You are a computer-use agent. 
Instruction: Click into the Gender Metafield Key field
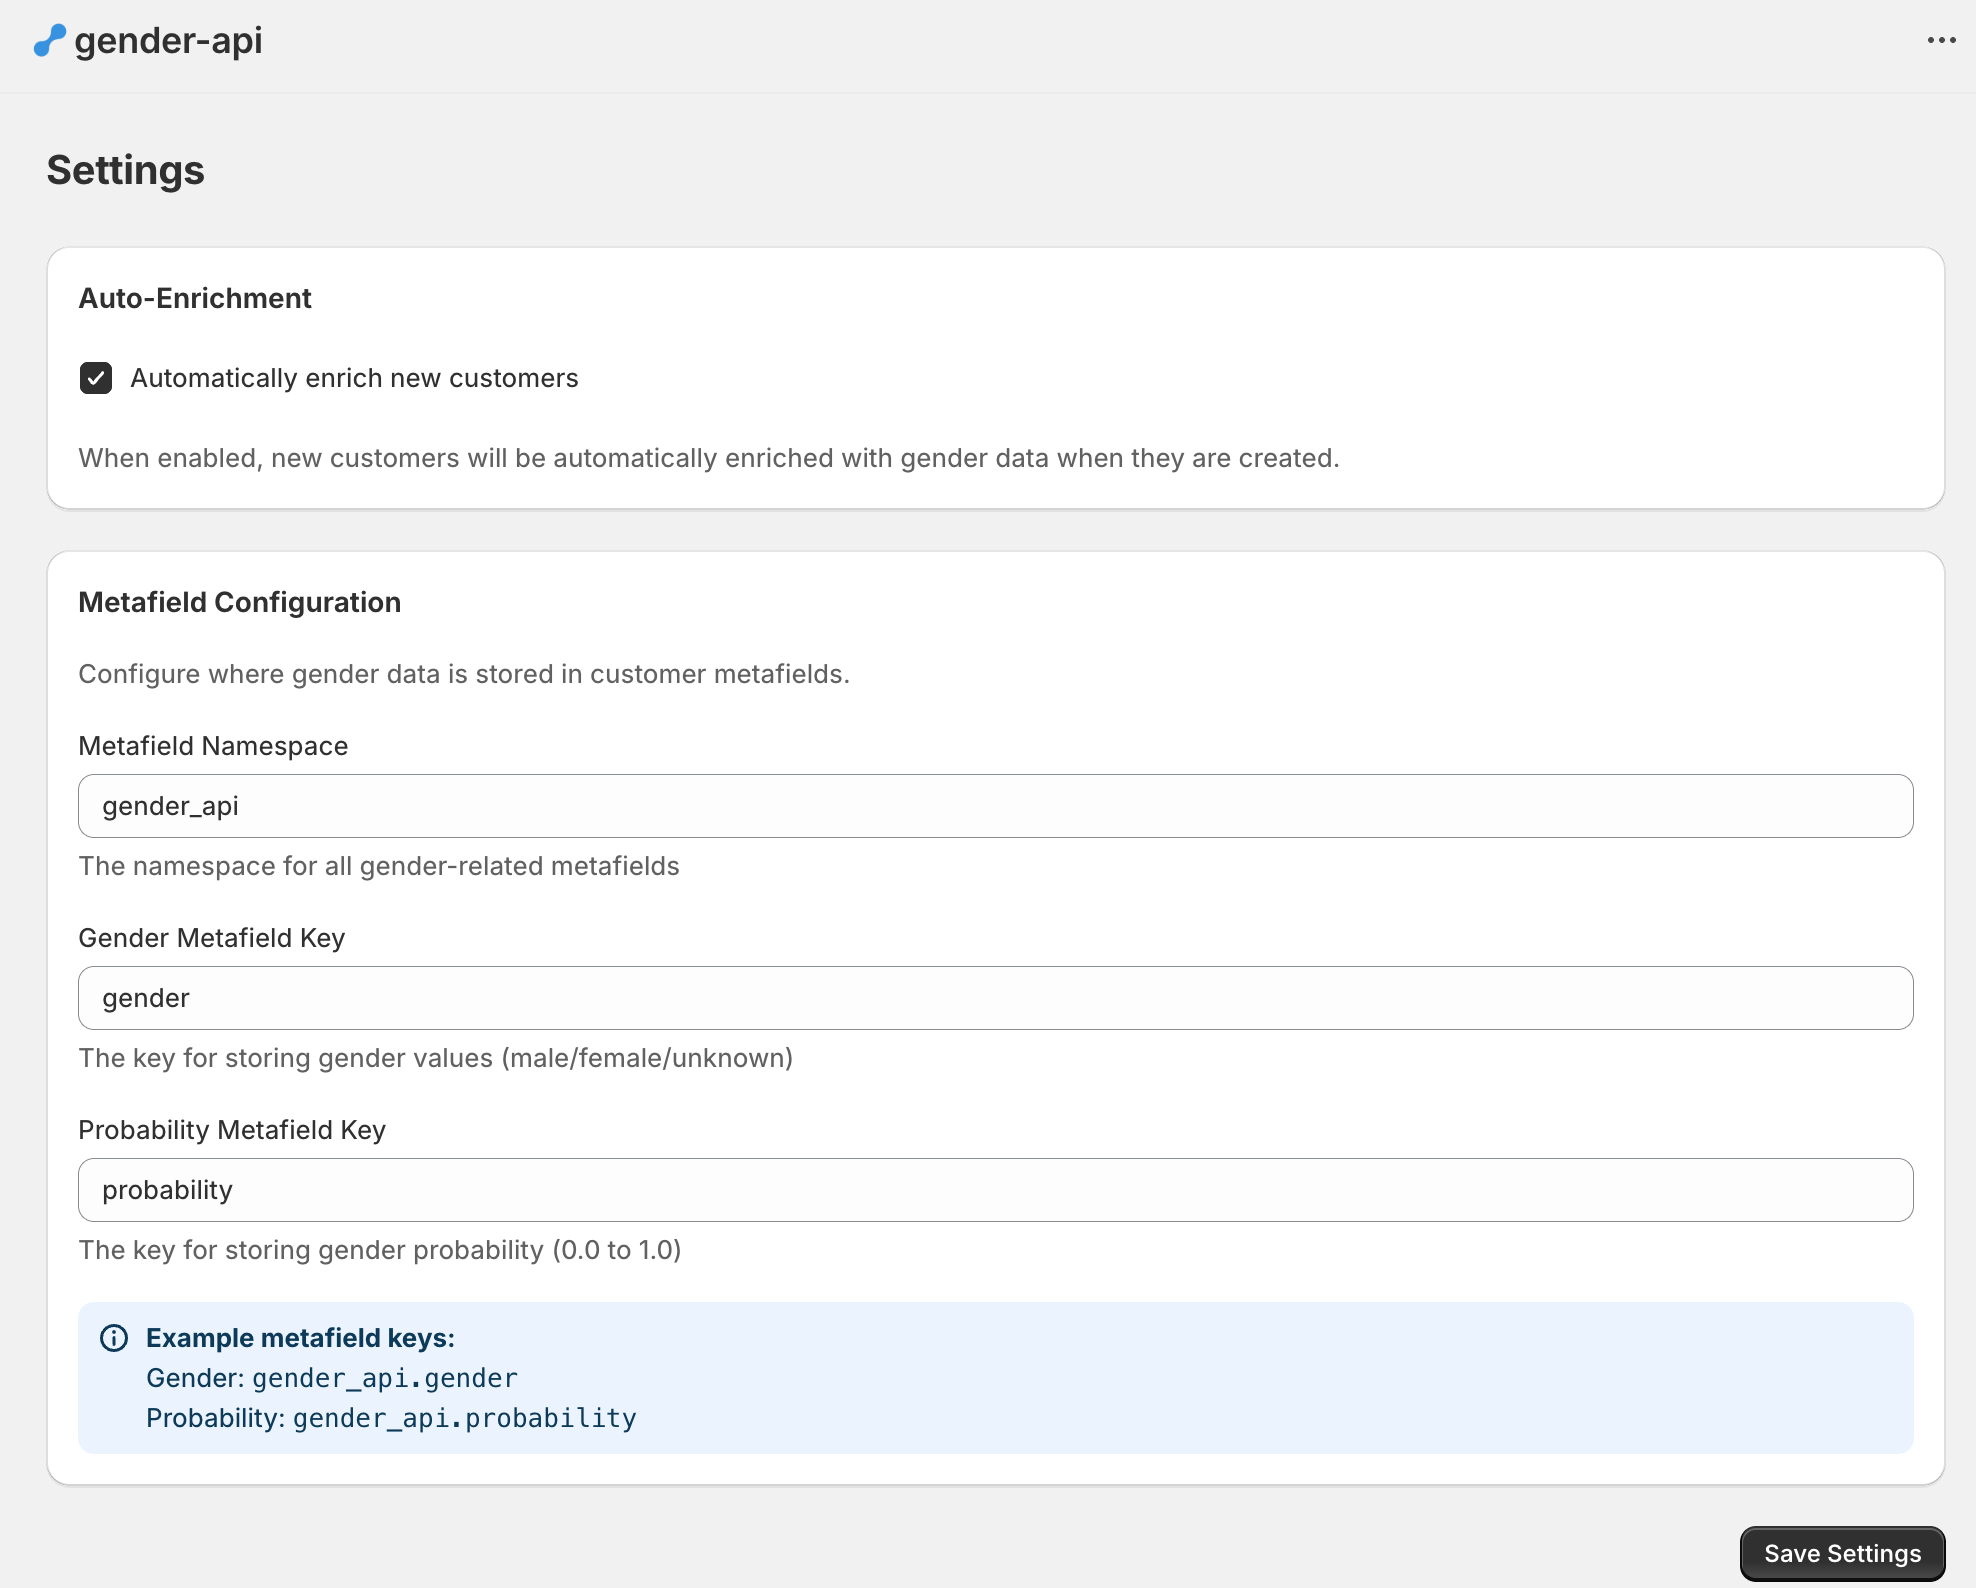pyautogui.click(x=995, y=998)
